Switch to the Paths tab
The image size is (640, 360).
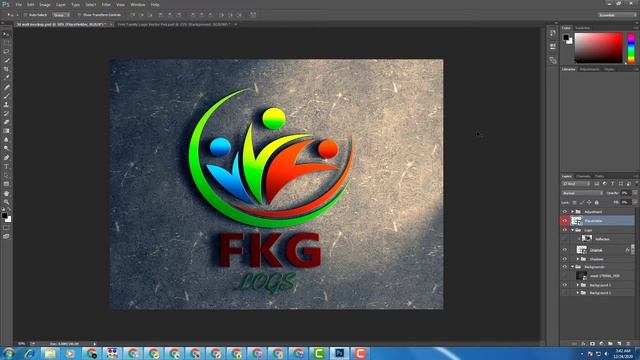[599, 176]
